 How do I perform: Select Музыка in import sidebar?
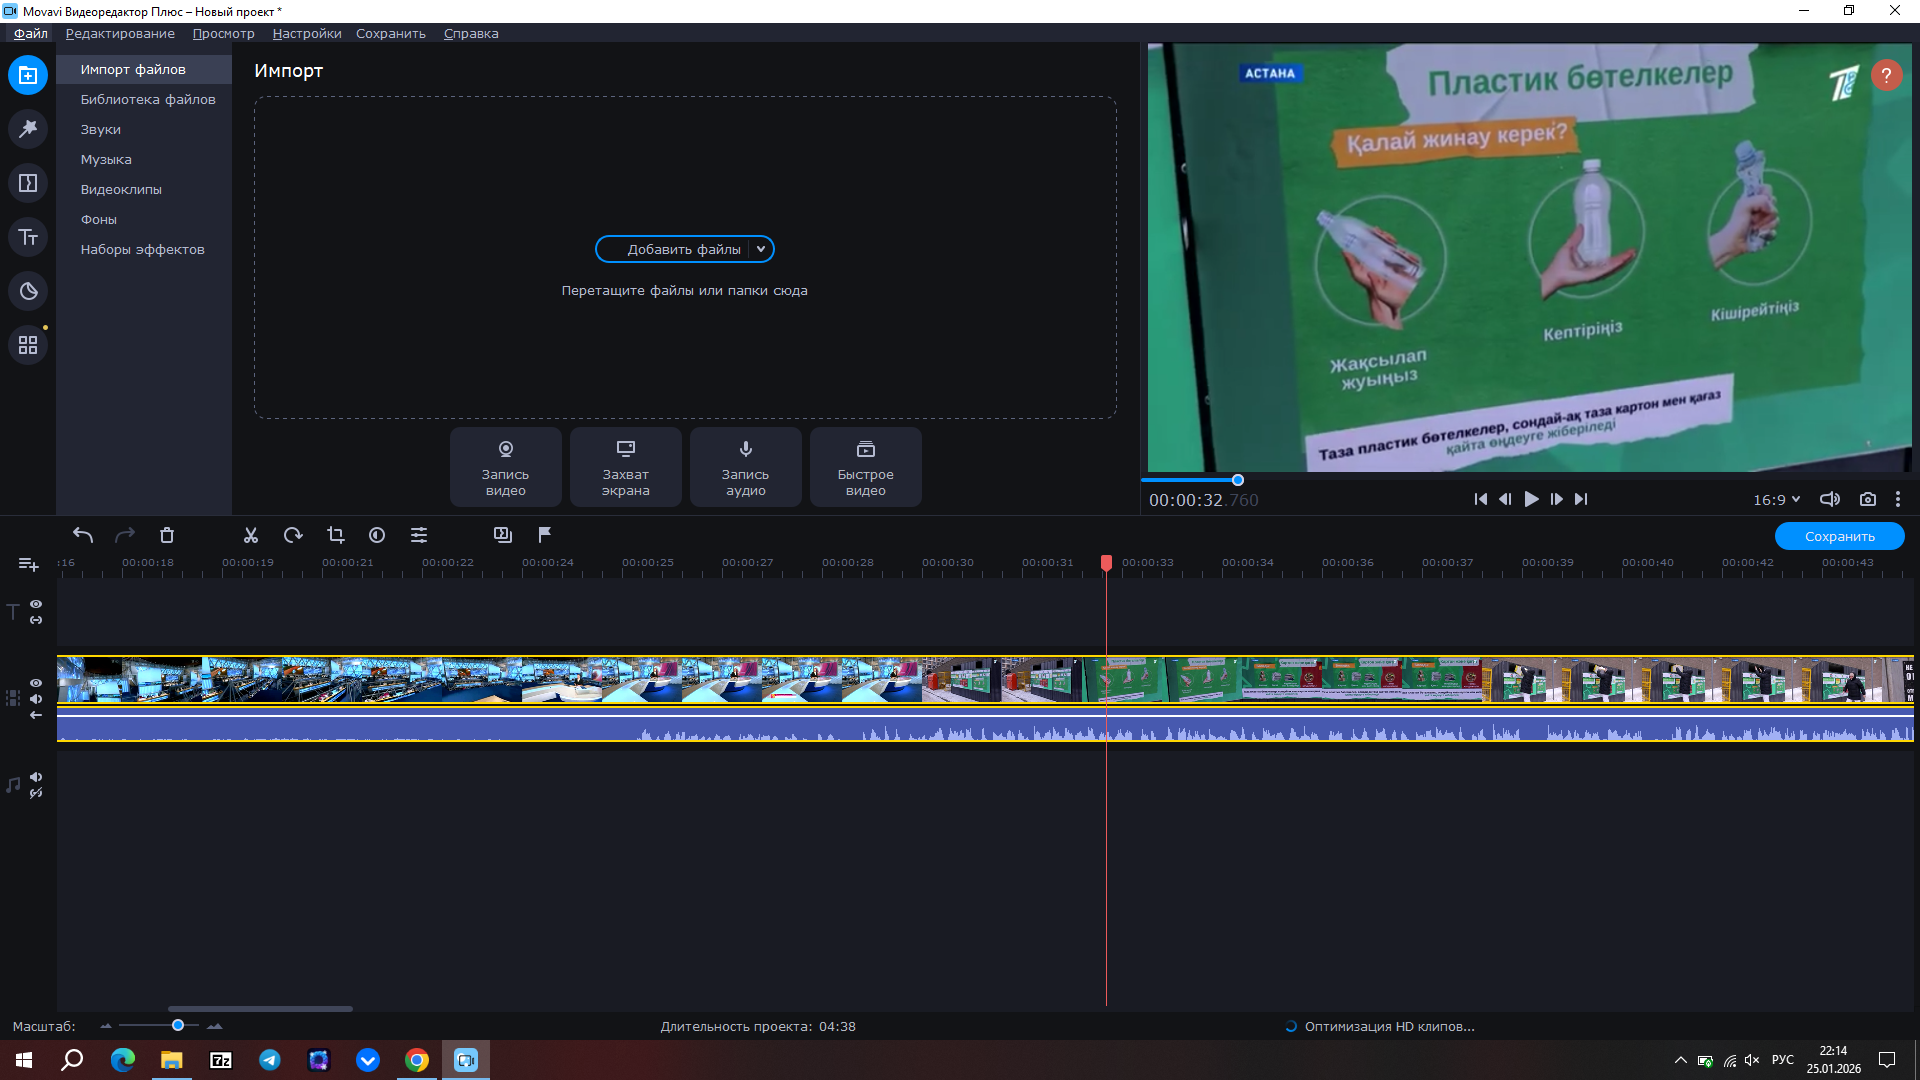tap(106, 159)
